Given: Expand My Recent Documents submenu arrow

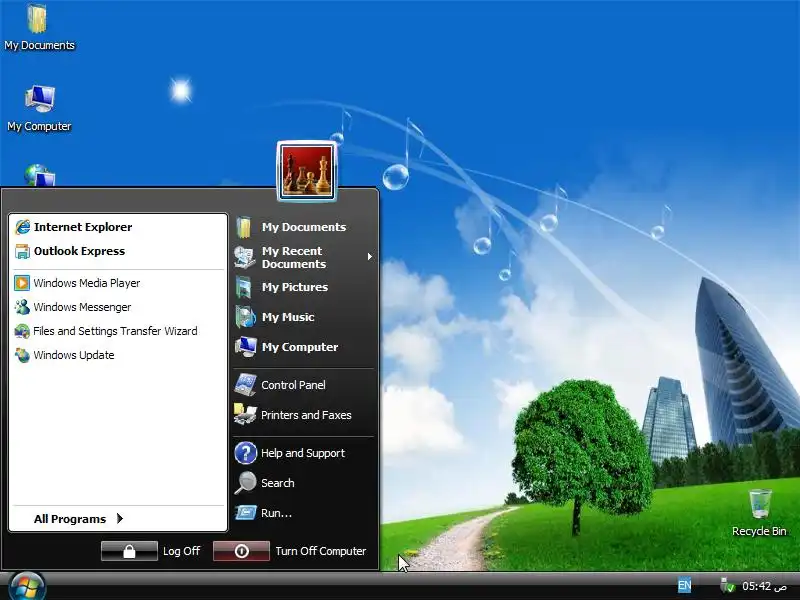Looking at the screenshot, I should click(369, 257).
